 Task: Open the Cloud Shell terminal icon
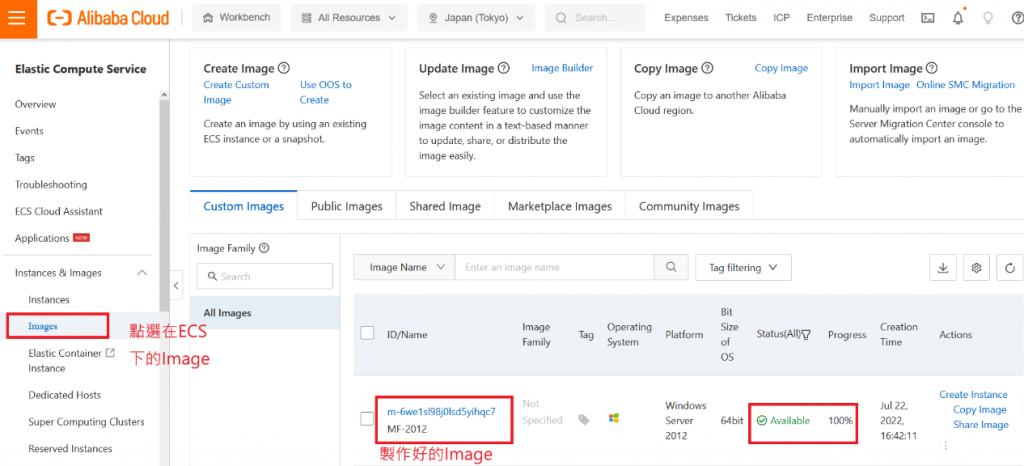[x=927, y=18]
